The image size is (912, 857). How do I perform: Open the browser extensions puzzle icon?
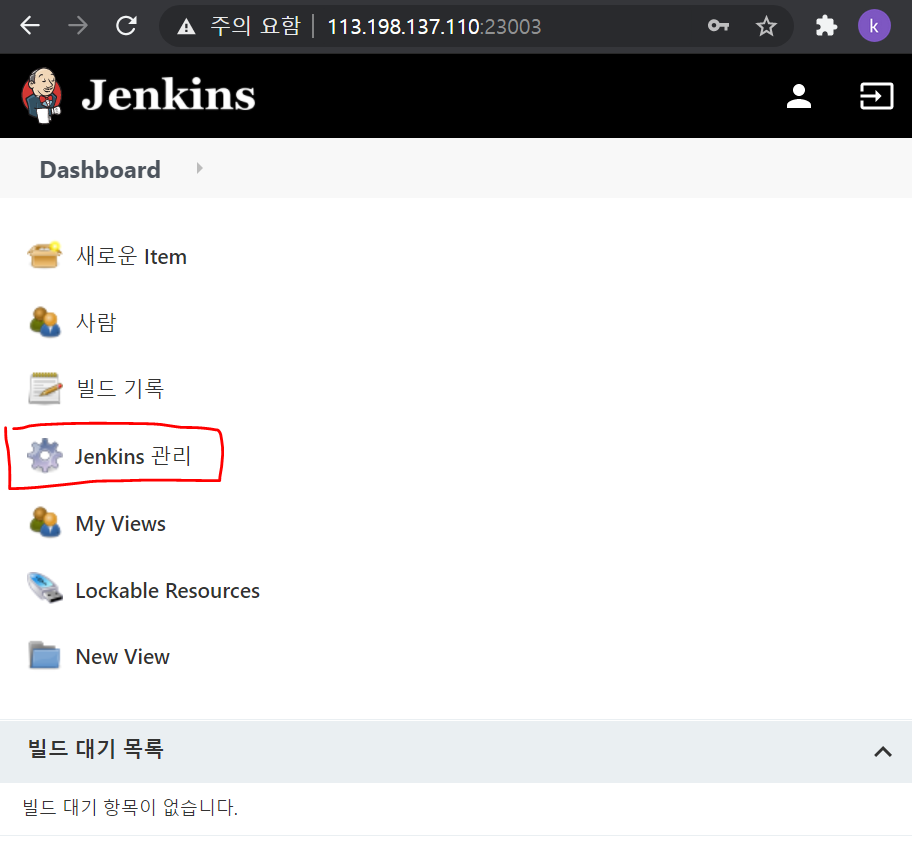coord(826,26)
